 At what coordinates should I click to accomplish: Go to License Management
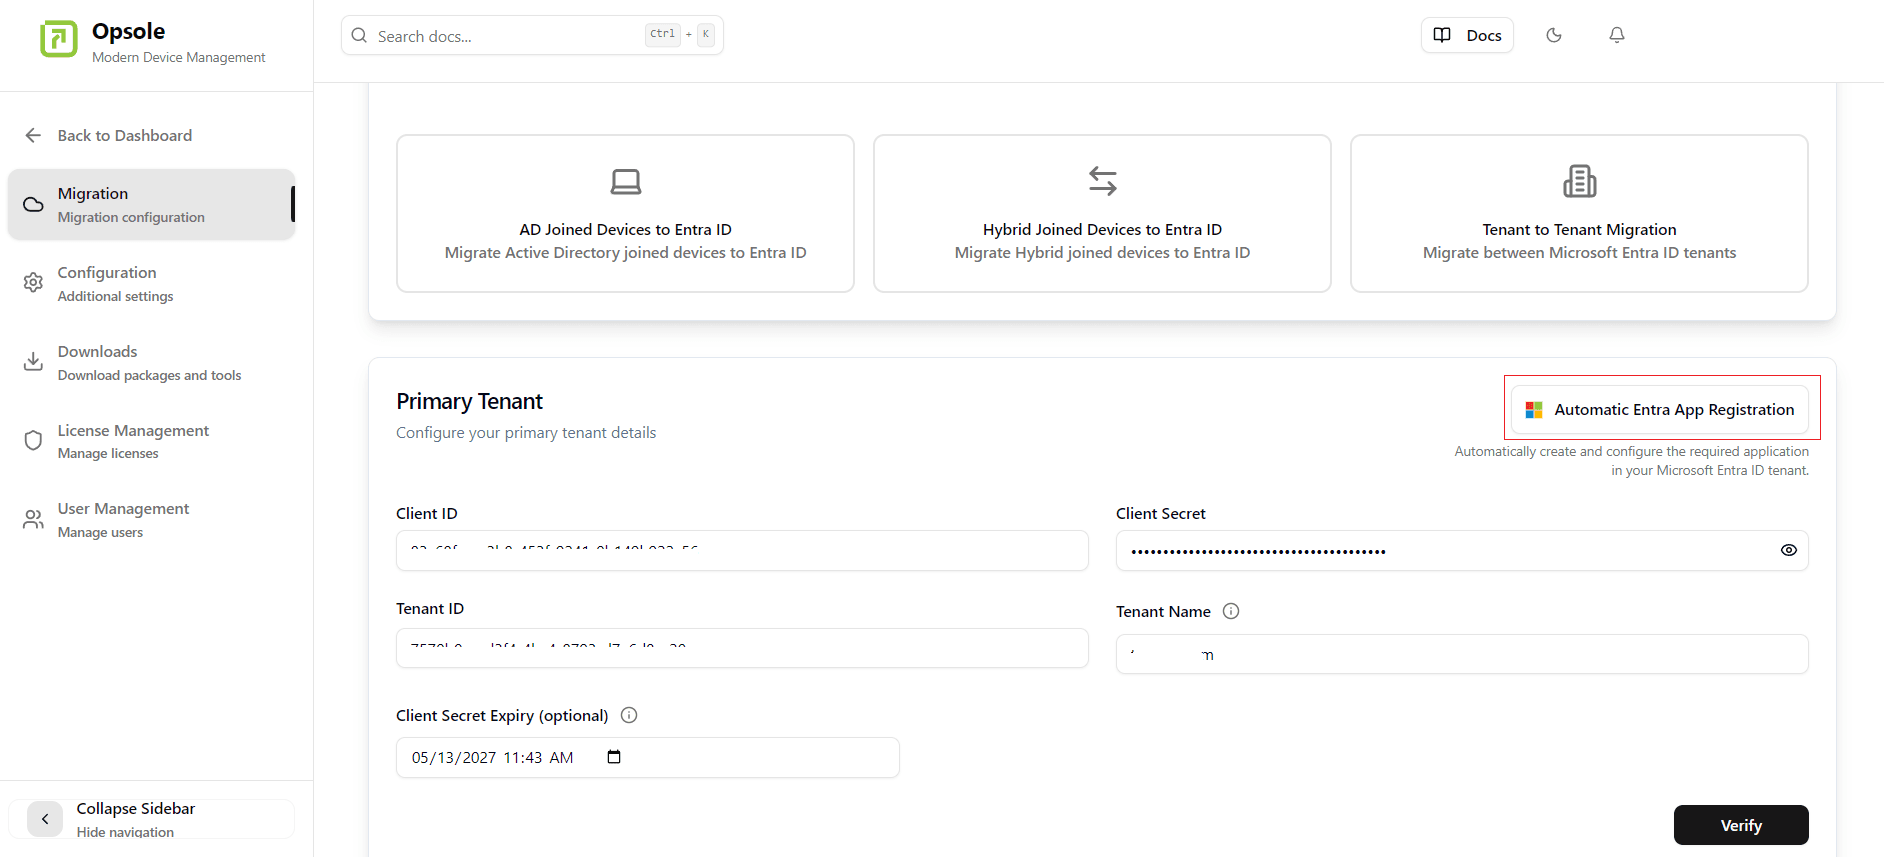click(152, 441)
